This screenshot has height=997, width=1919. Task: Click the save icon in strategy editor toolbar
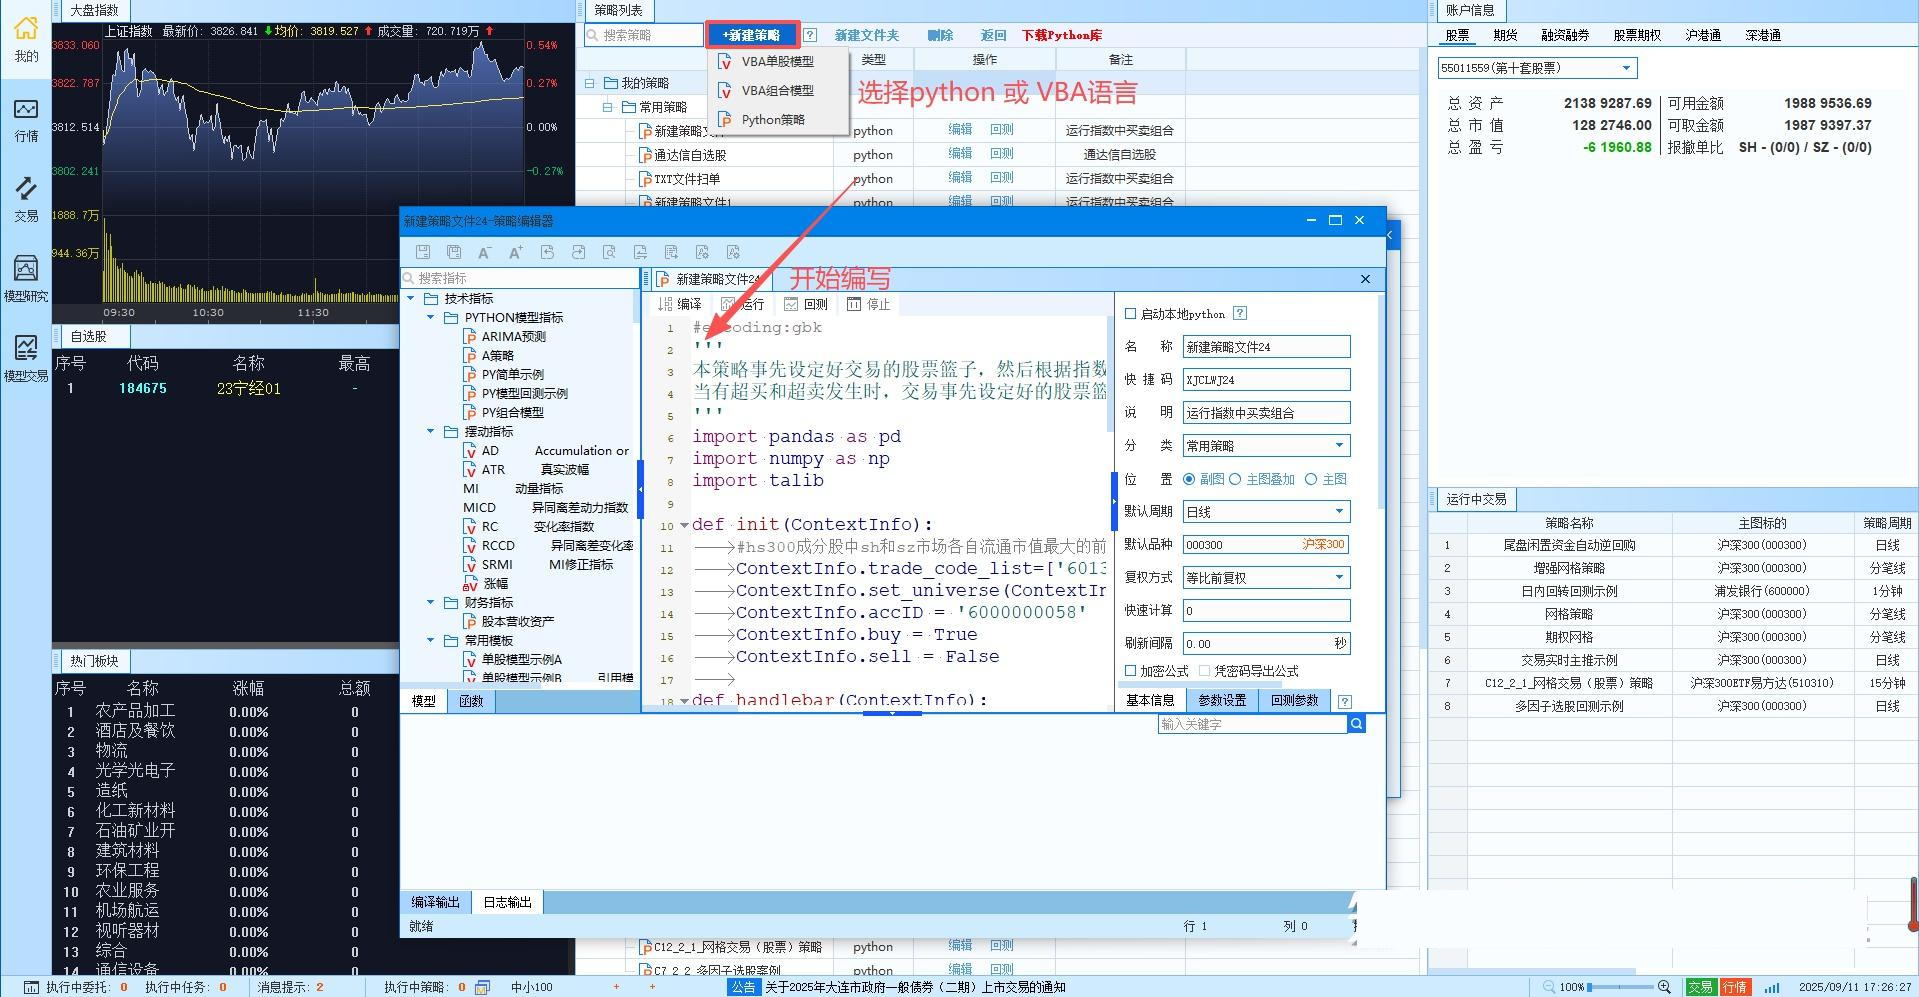point(423,252)
